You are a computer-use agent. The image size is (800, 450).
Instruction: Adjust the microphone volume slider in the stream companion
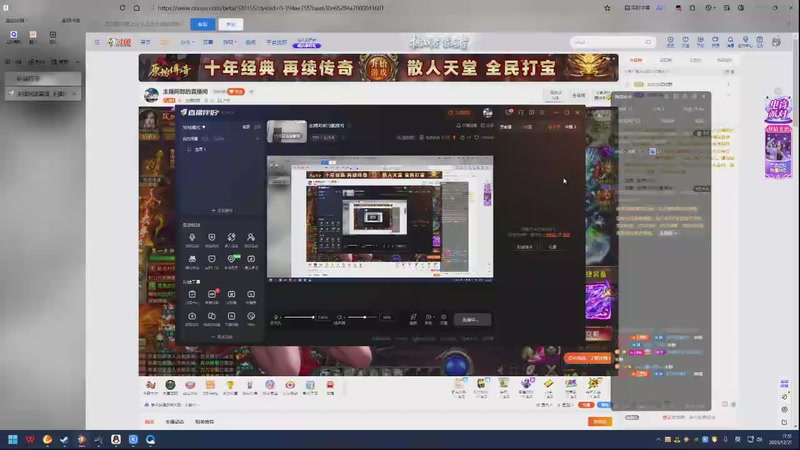click(299, 317)
